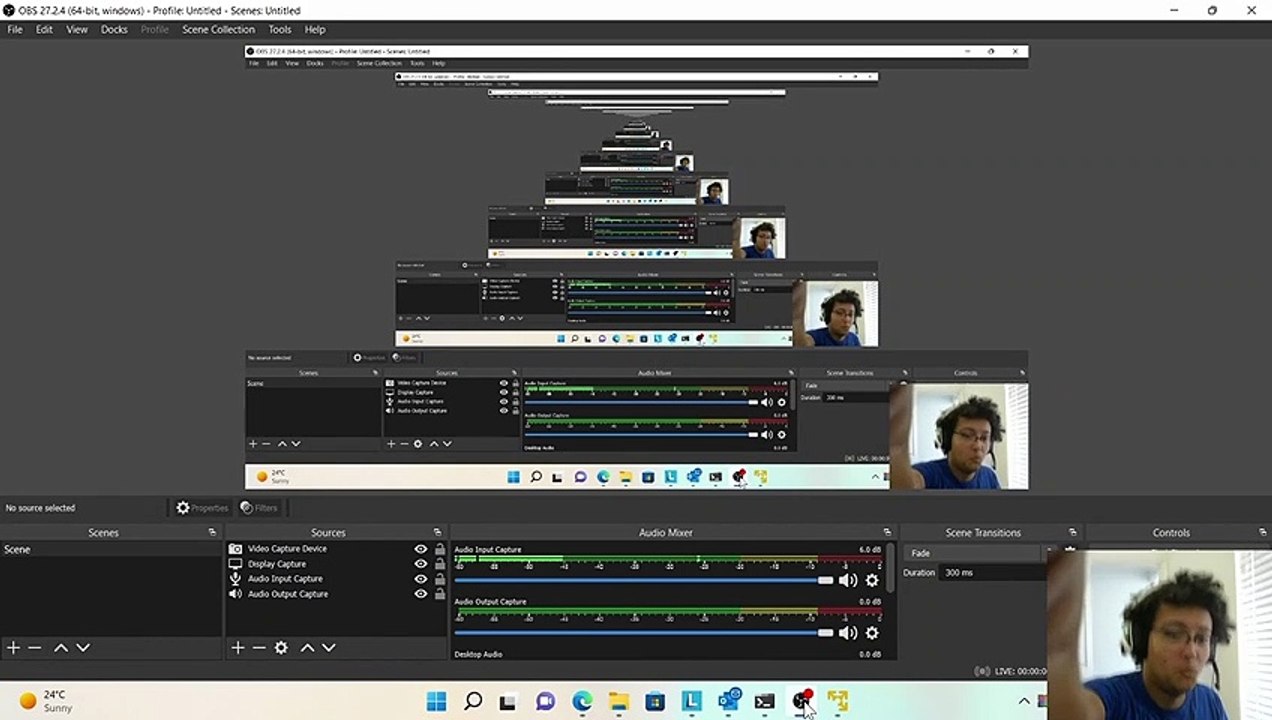1272x720 pixels.
Task: Open the Docks menu
Action: pyautogui.click(x=114, y=29)
